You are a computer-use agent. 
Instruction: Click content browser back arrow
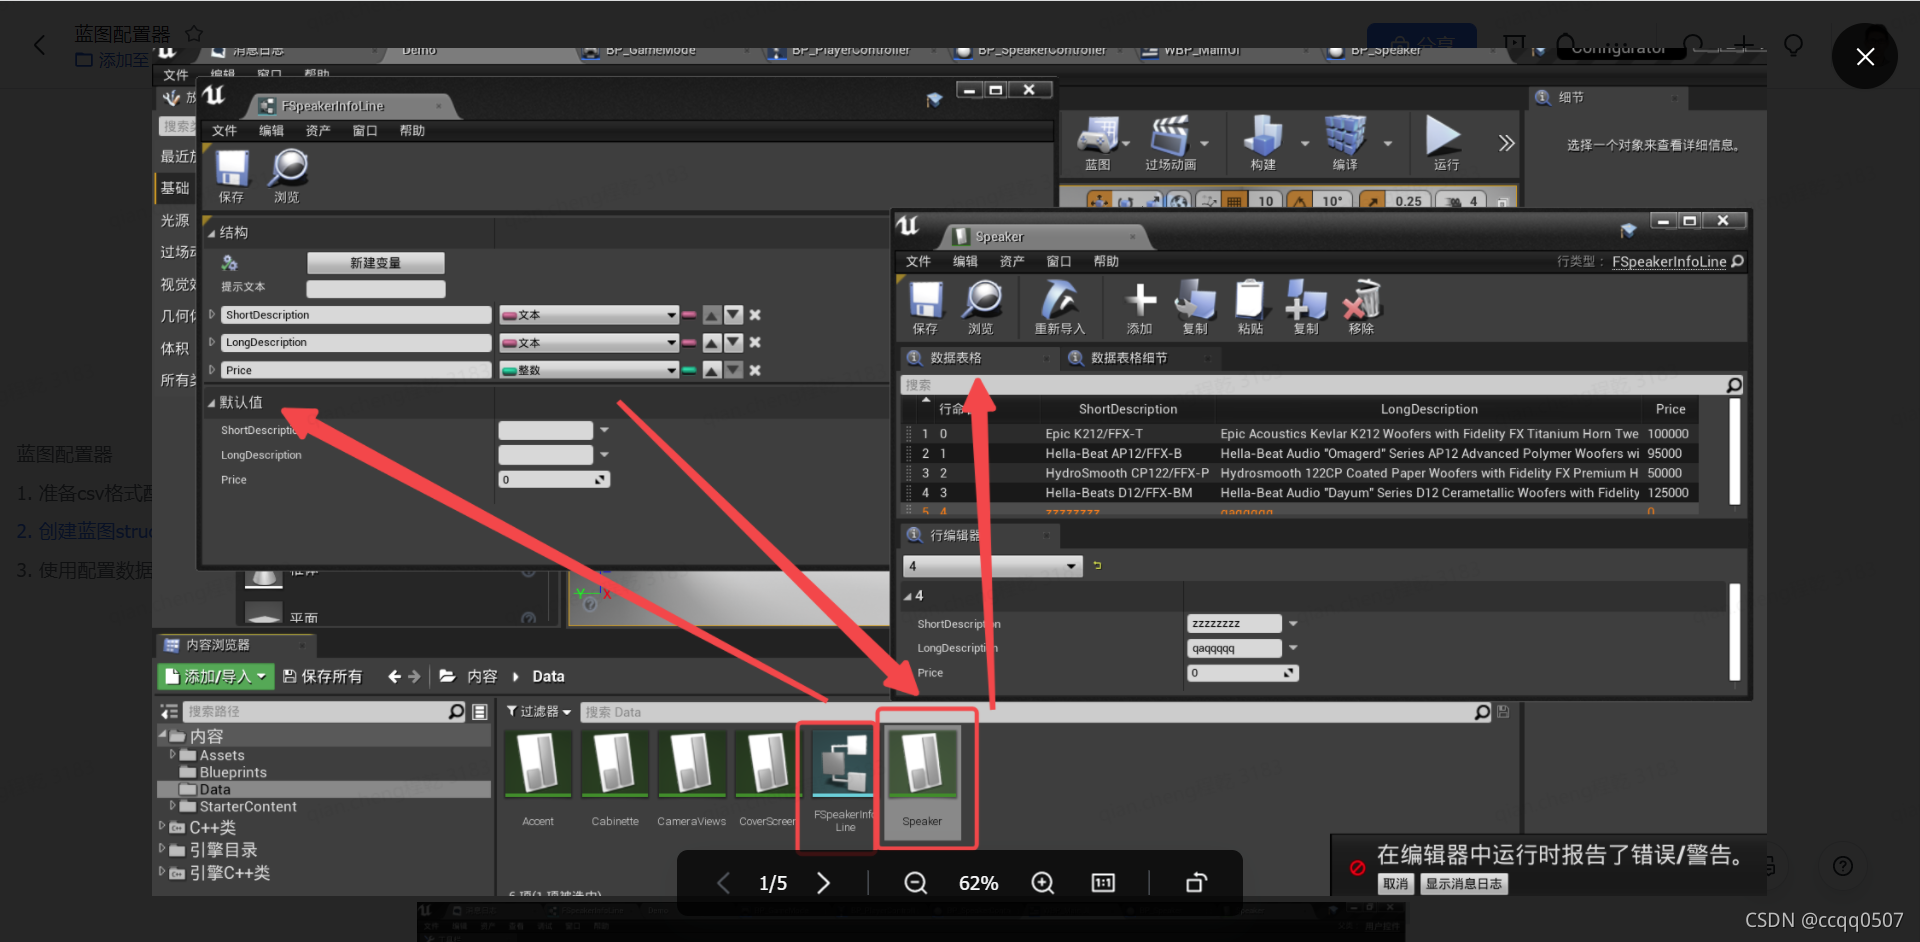tap(394, 677)
